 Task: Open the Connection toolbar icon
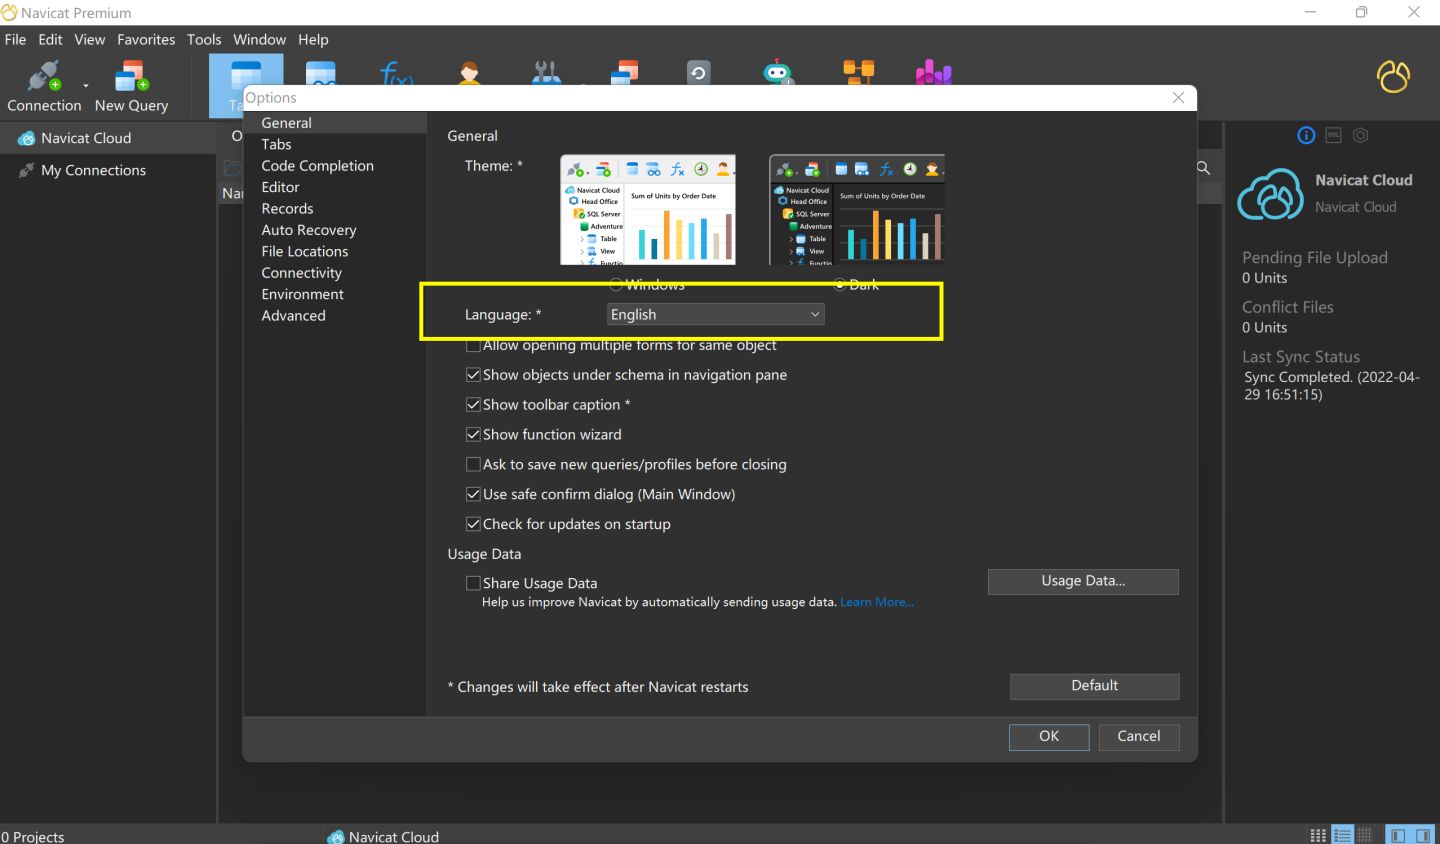point(43,76)
